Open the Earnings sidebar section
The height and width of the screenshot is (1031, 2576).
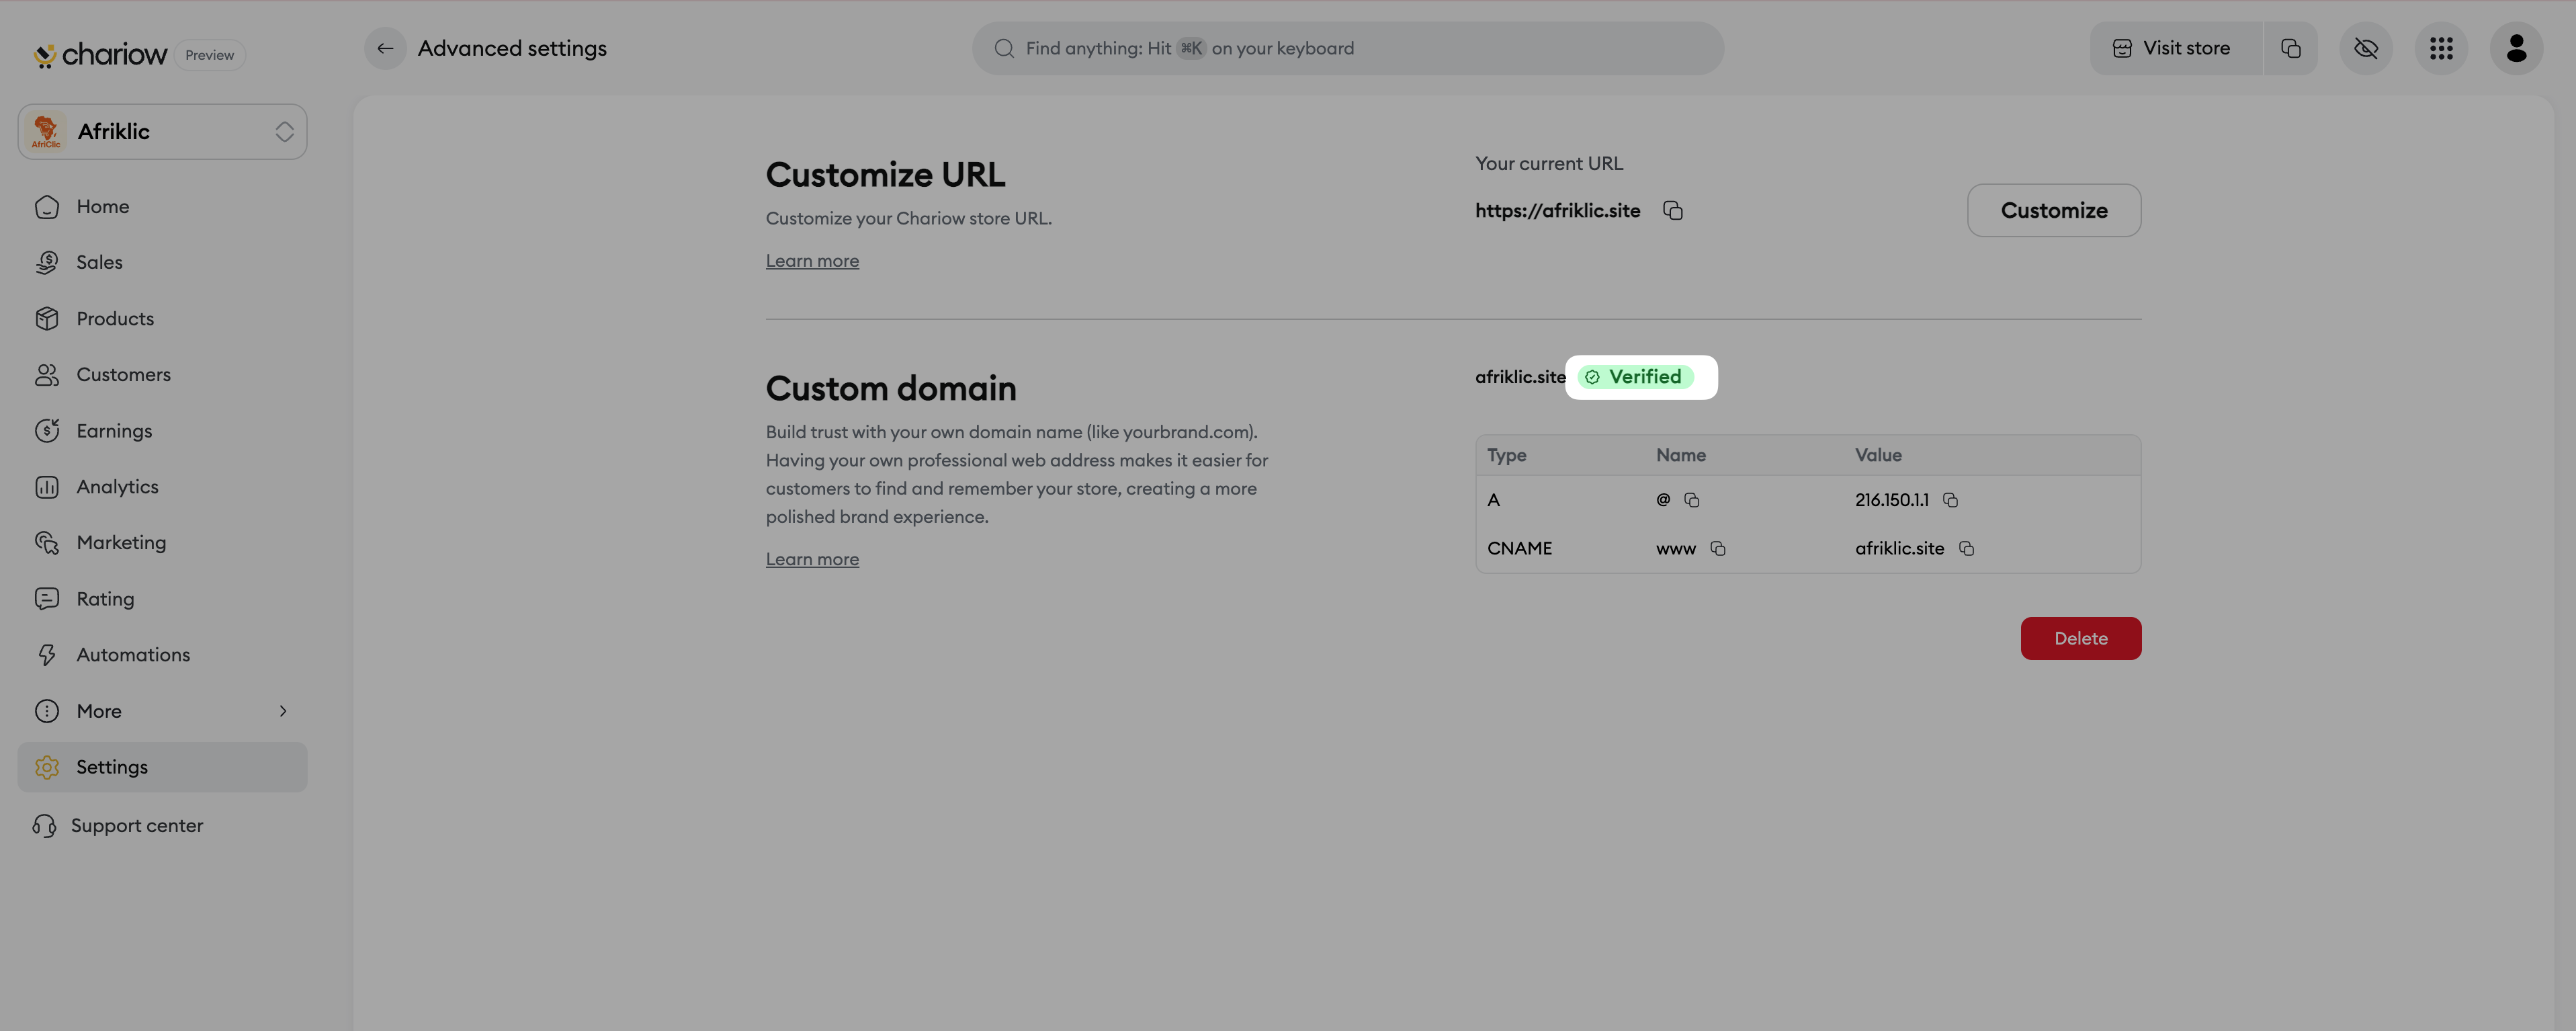(x=114, y=431)
